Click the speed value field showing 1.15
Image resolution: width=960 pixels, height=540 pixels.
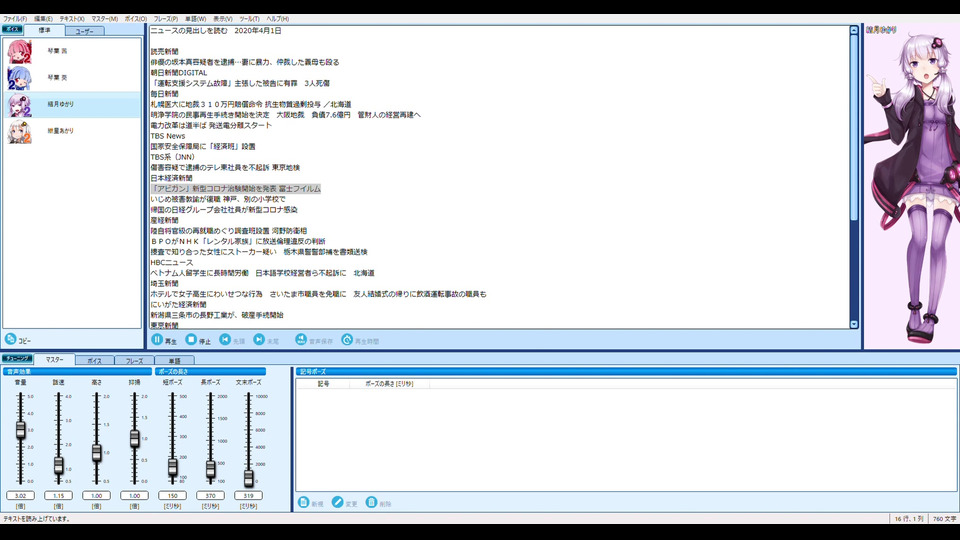click(59, 495)
